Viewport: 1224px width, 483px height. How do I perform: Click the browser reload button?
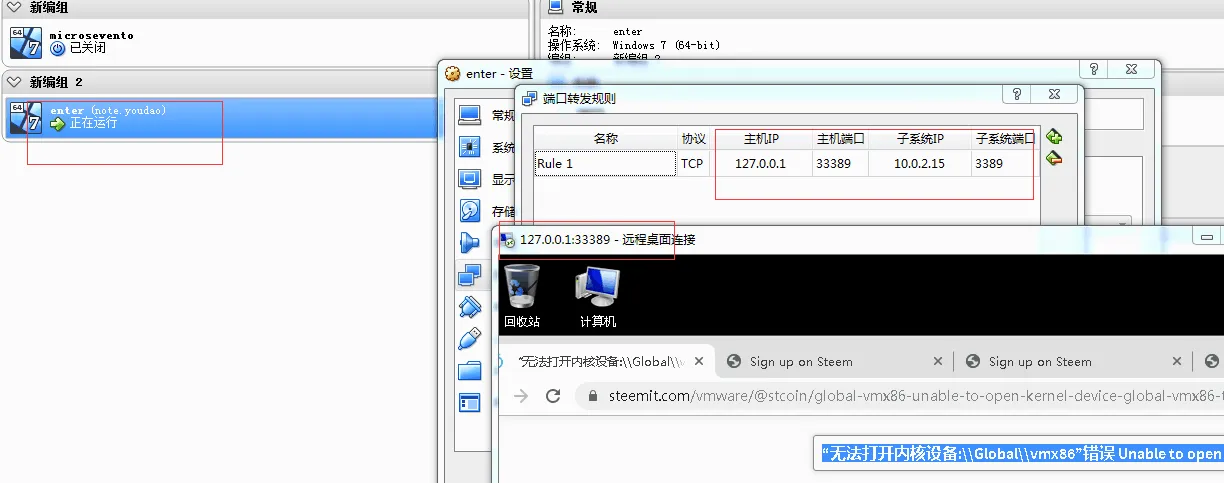553,396
